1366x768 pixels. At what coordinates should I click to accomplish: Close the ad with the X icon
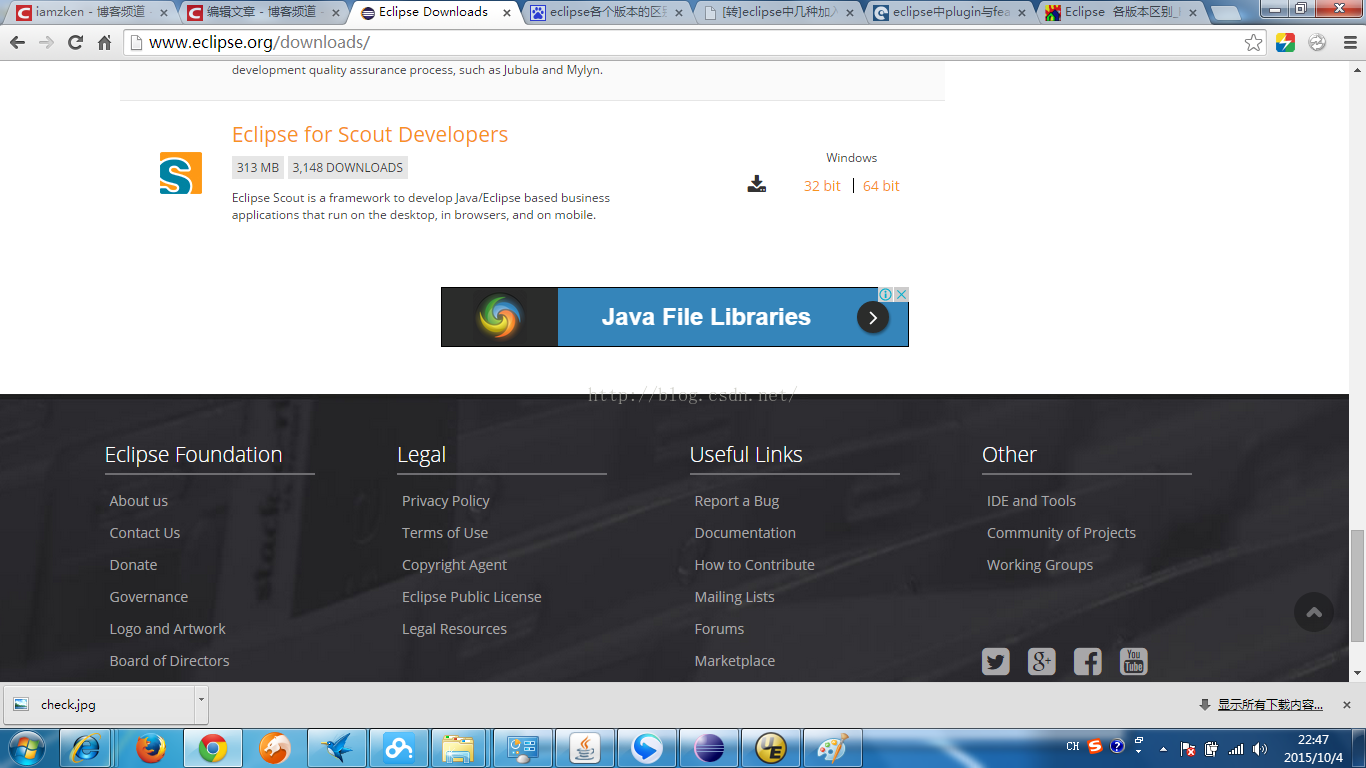(901, 294)
